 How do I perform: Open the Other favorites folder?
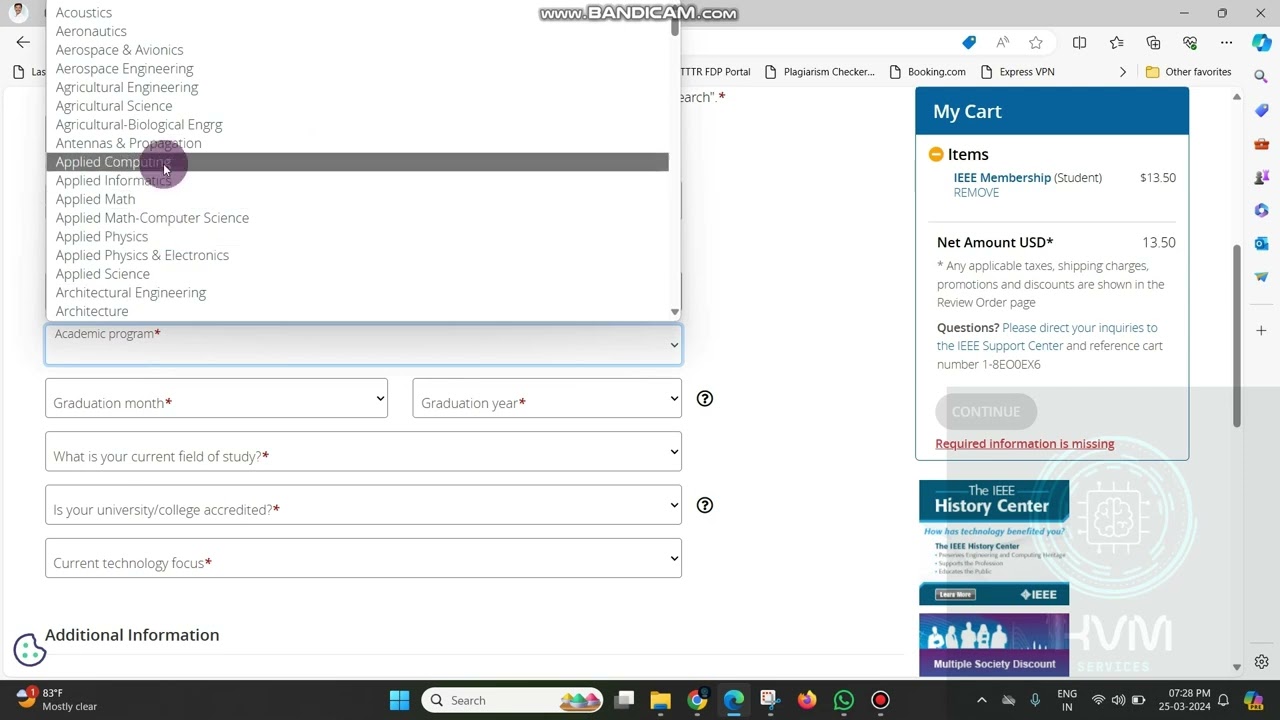[x=1188, y=72]
